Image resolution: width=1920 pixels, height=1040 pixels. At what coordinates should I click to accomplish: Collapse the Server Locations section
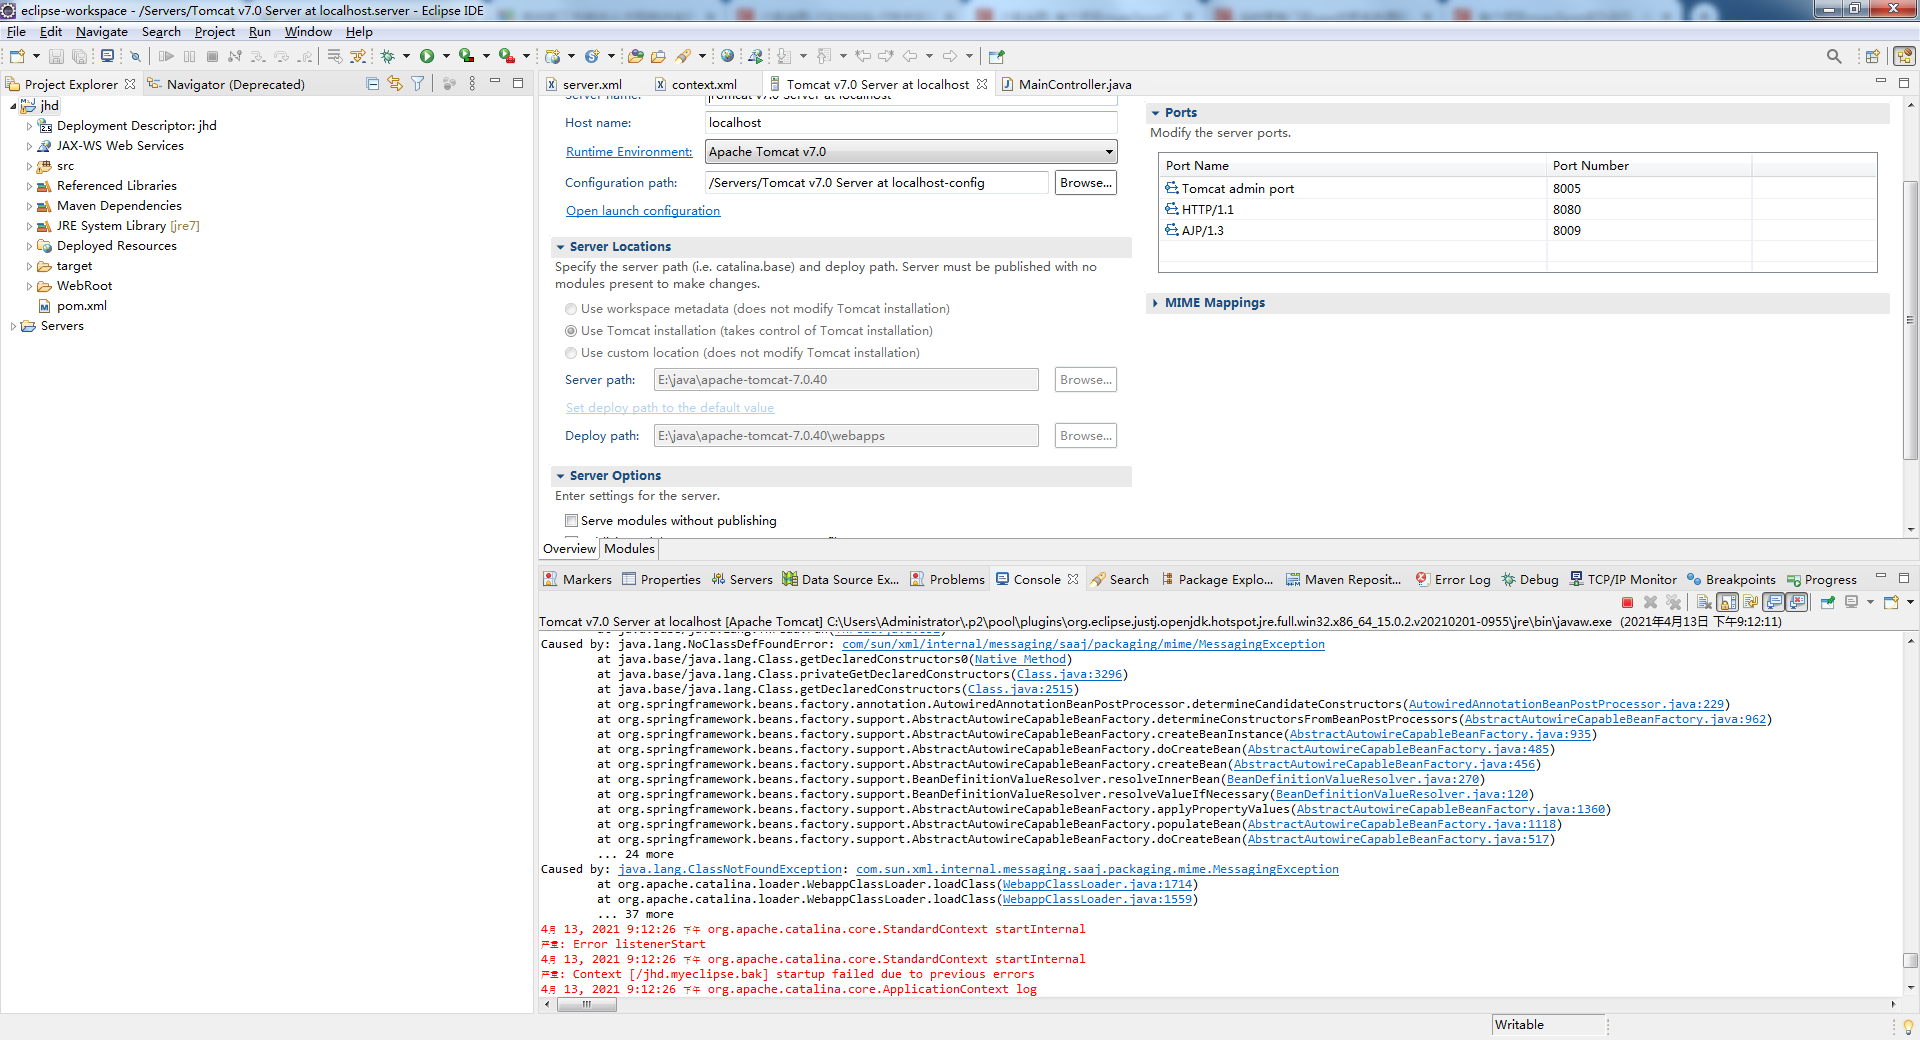click(x=560, y=247)
